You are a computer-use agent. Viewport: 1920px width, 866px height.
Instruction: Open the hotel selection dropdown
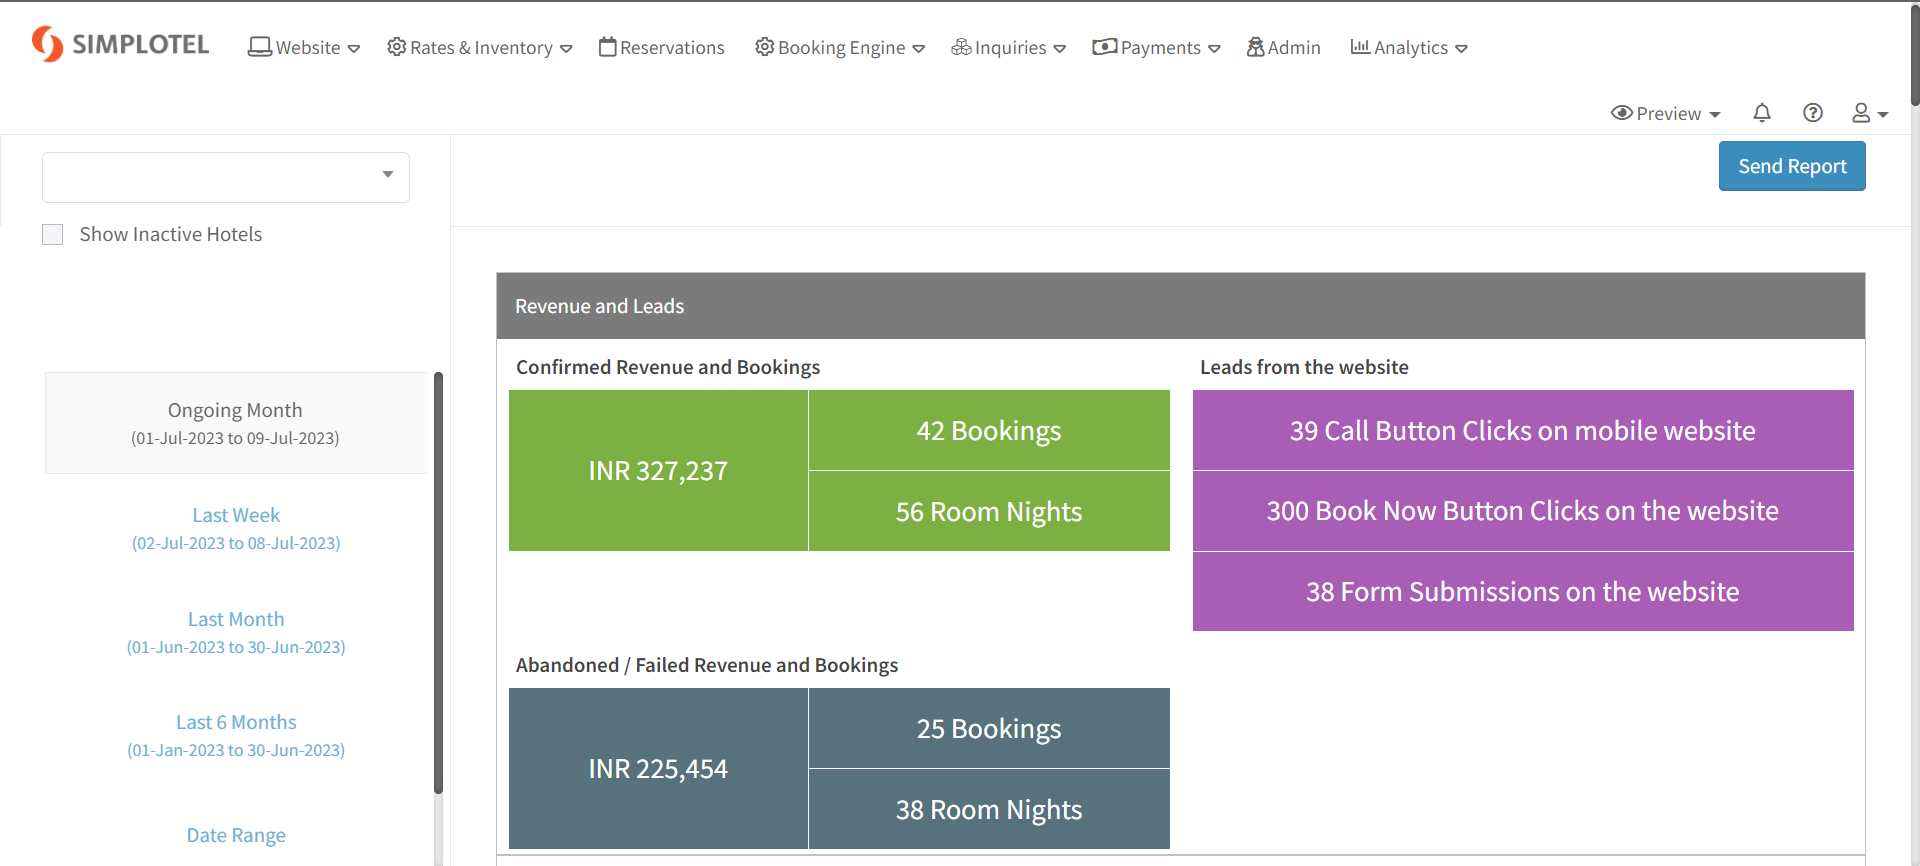[x=226, y=177]
